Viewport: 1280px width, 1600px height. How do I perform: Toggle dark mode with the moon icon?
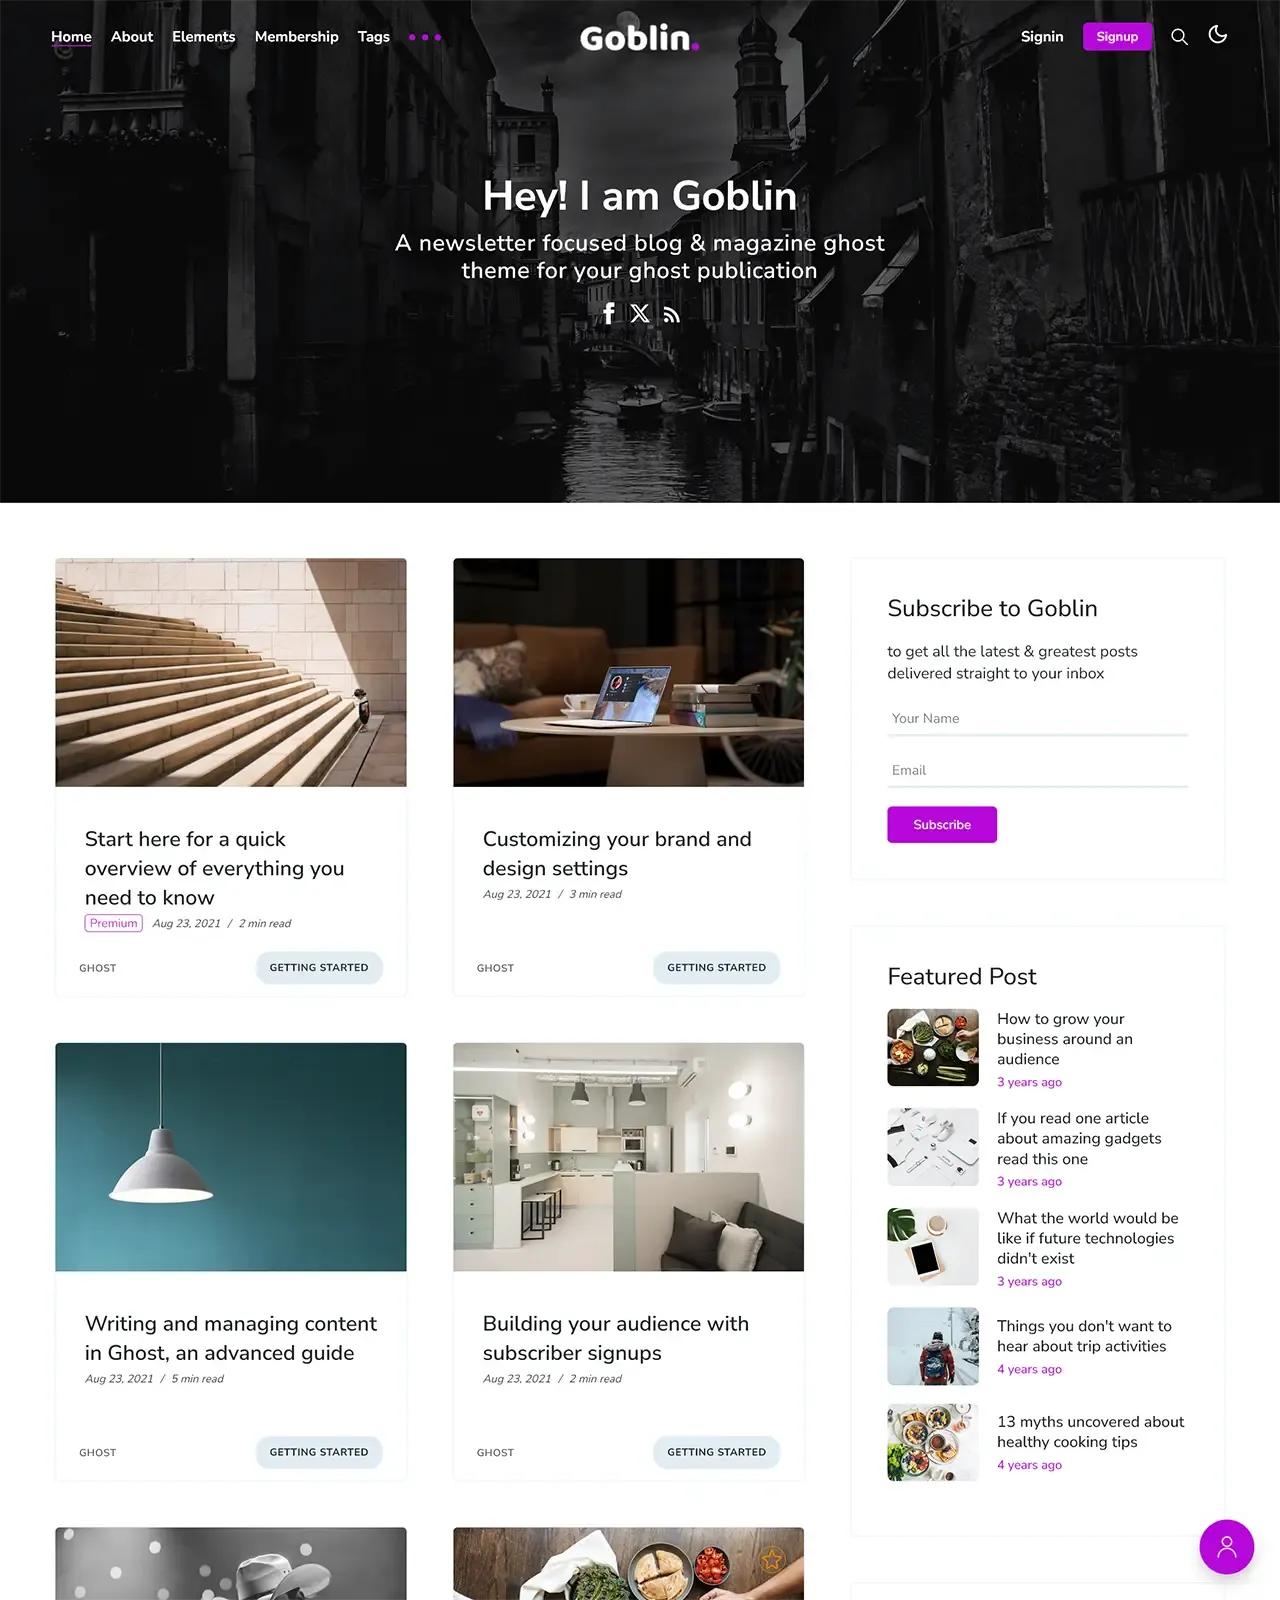click(1217, 35)
